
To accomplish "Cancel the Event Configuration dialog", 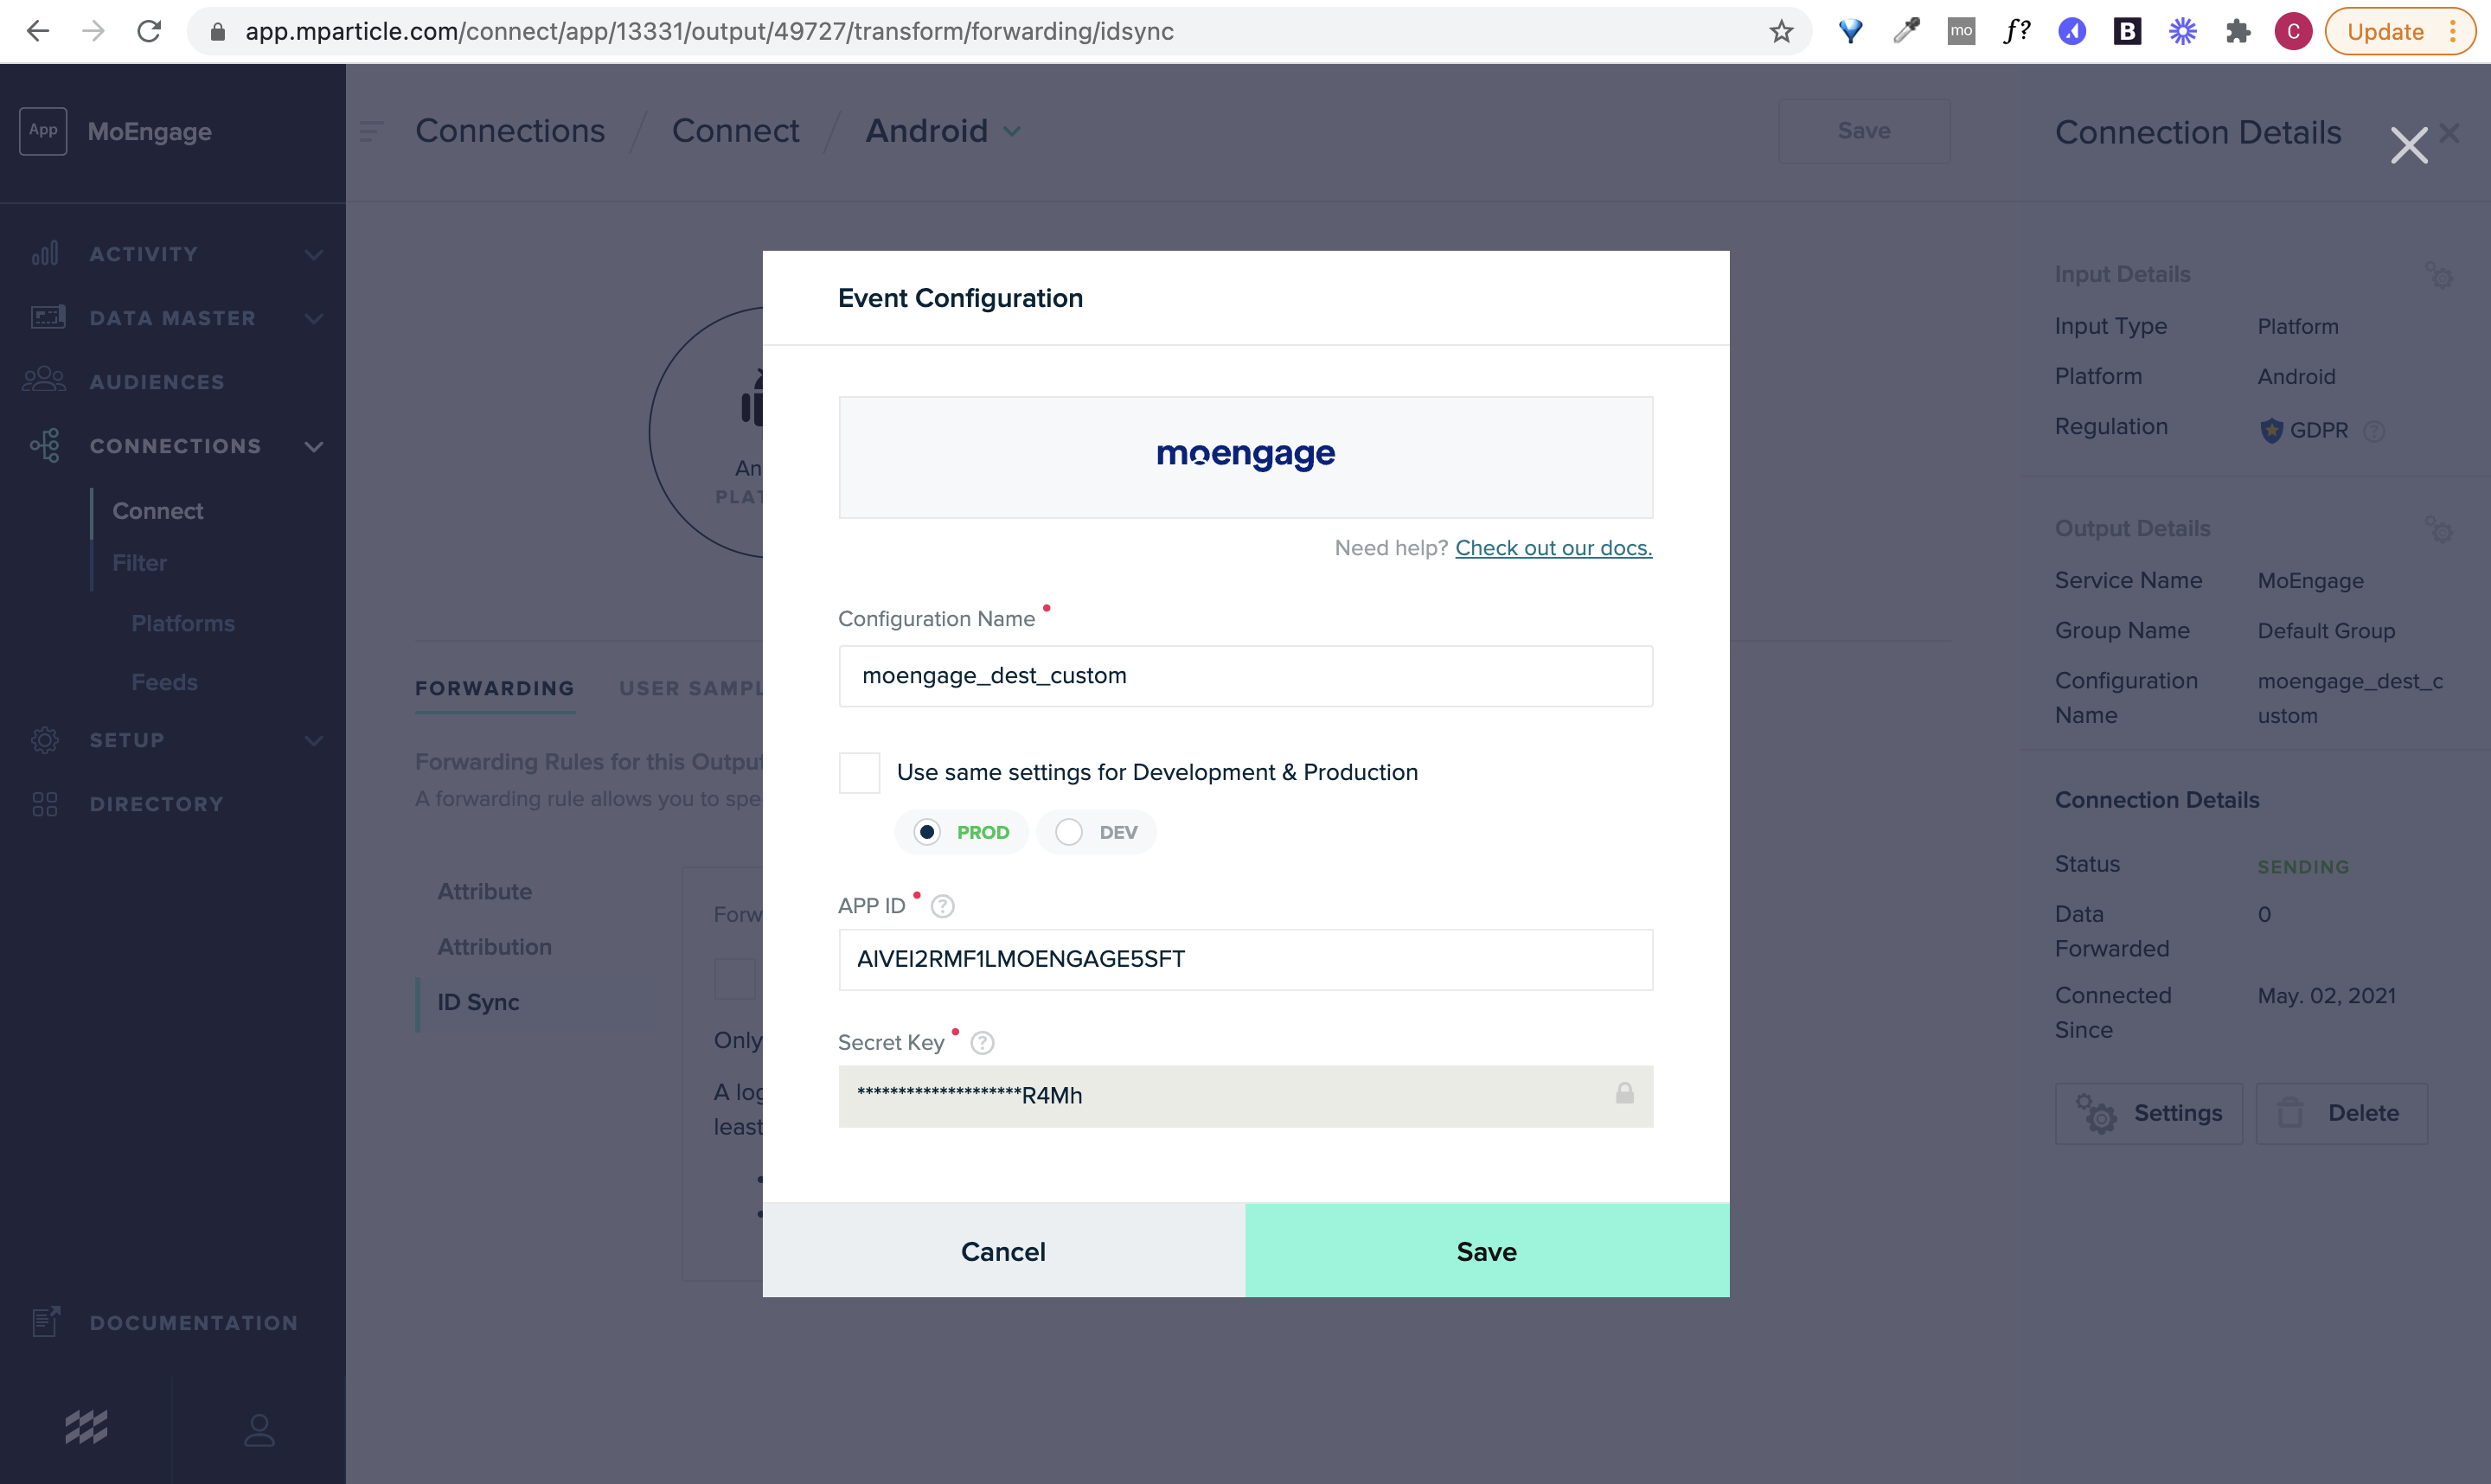I will (x=1003, y=1251).
